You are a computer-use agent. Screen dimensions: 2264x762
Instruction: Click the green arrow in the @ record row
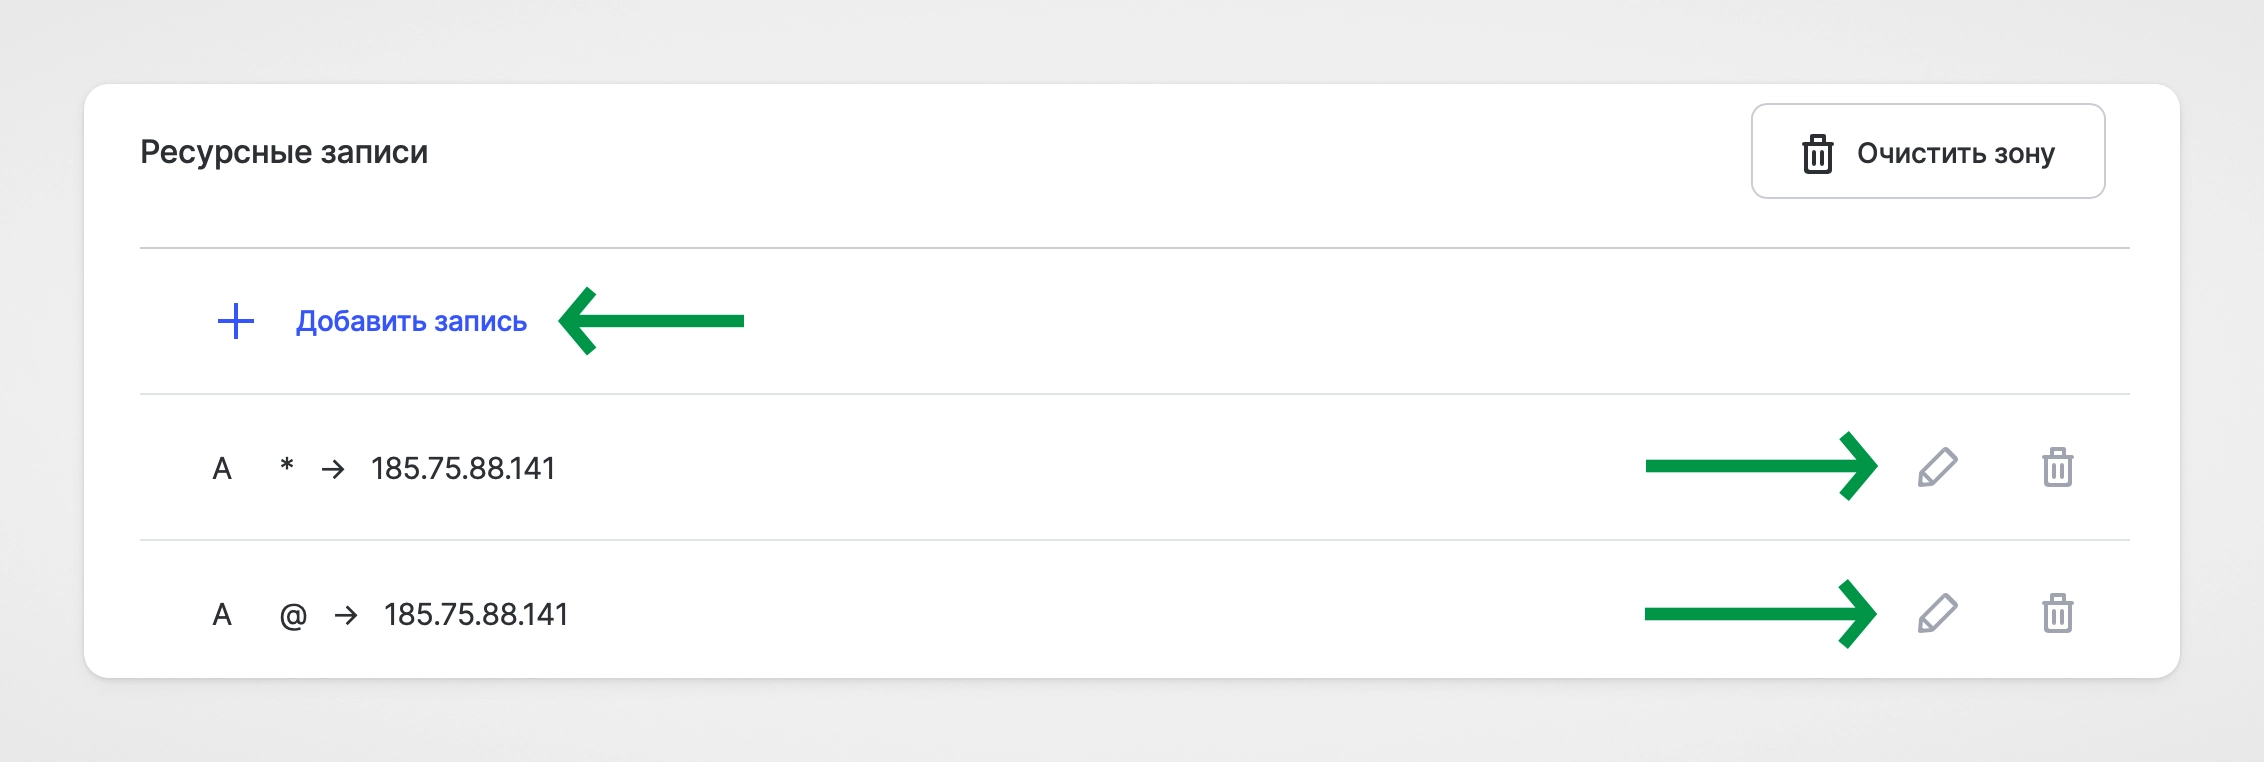click(x=1760, y=614)
